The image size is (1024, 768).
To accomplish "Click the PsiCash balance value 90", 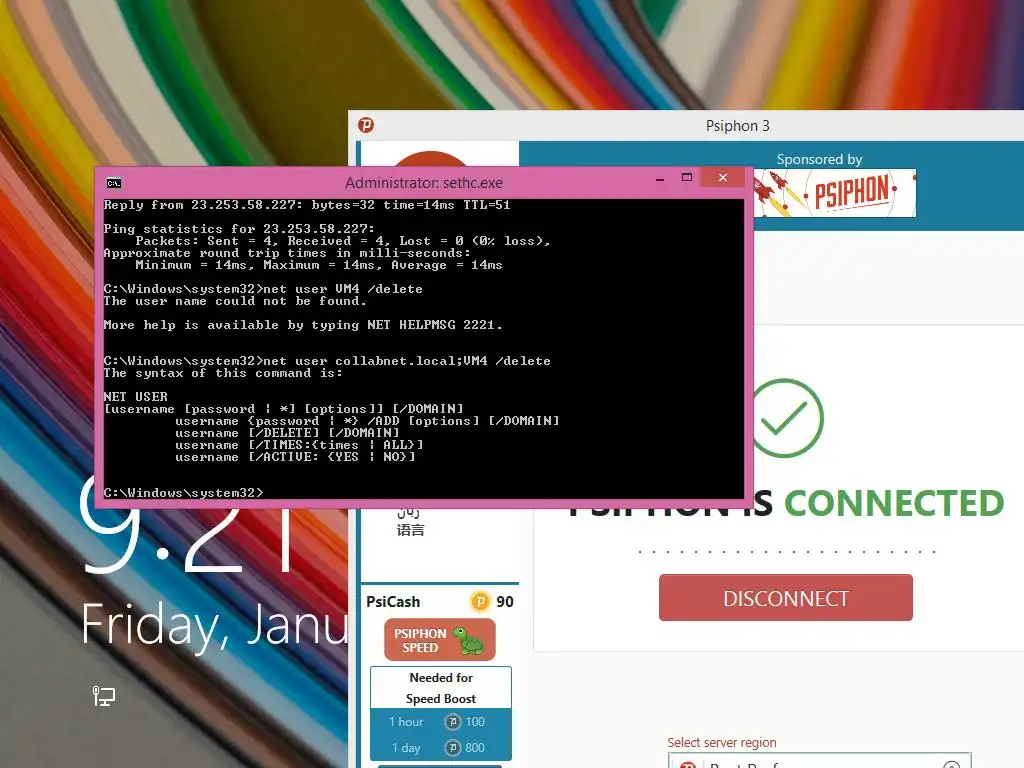I will (505, 601).
